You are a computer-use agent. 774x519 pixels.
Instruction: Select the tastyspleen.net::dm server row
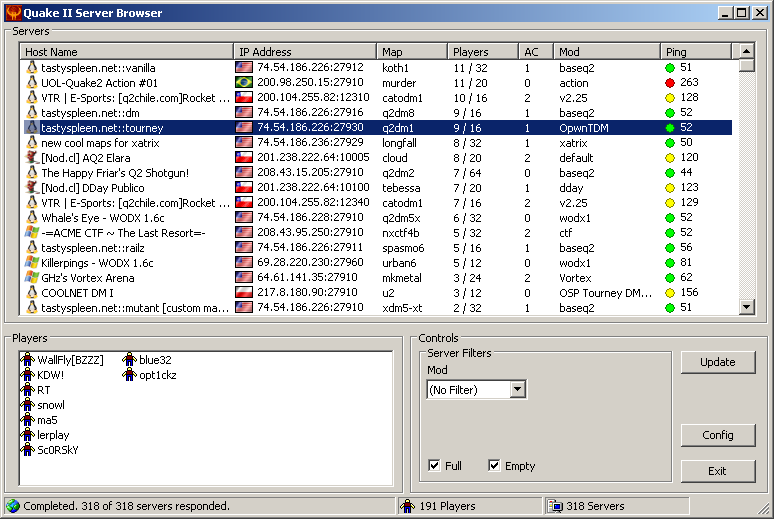point(376,113)
